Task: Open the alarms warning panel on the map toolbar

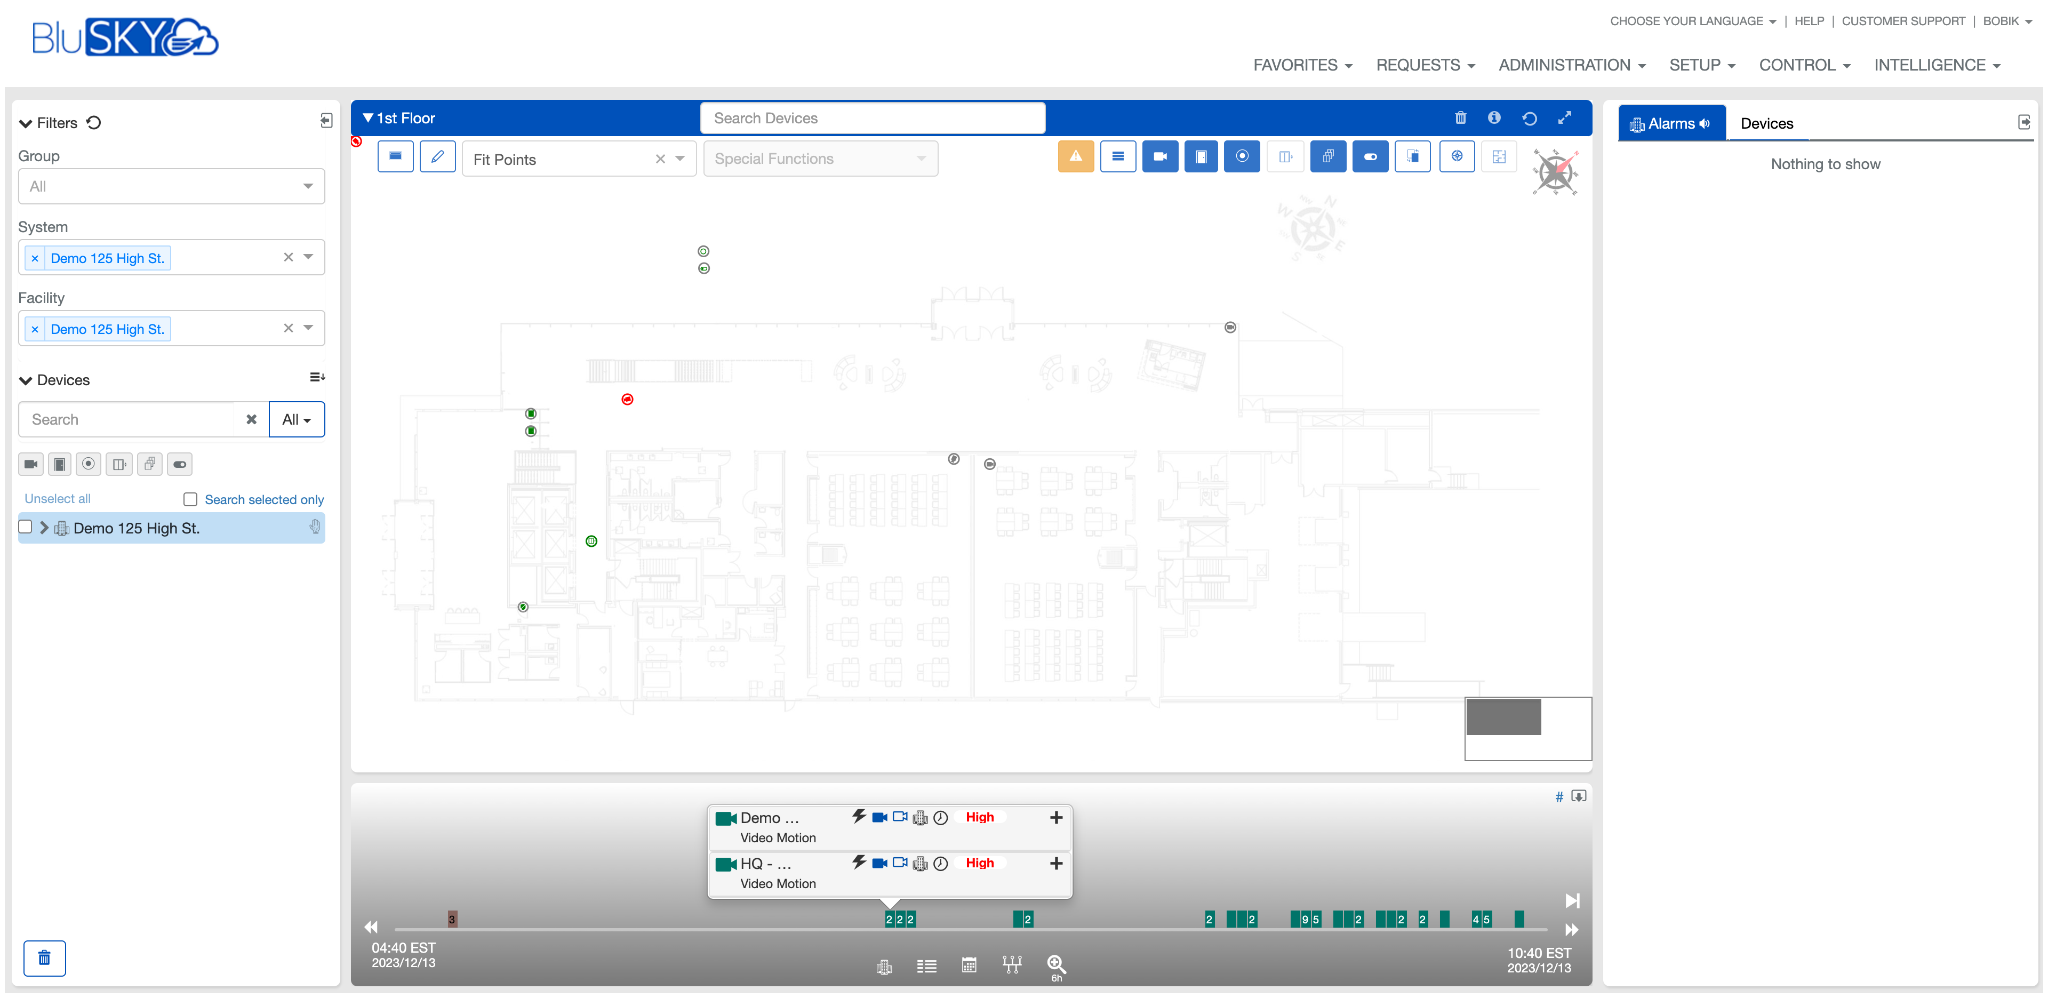Action: tap(1076, 156)
